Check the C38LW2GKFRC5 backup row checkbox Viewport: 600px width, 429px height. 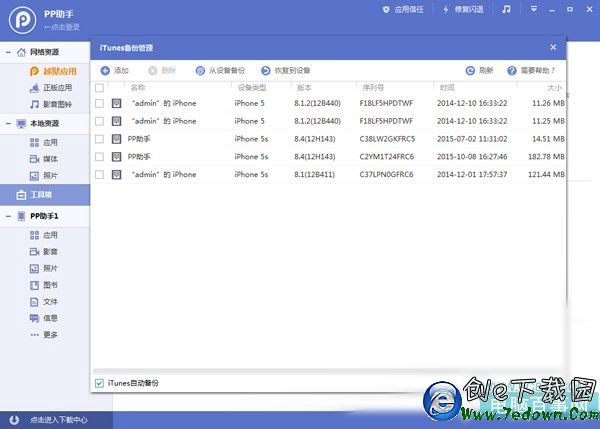(99, 139)
